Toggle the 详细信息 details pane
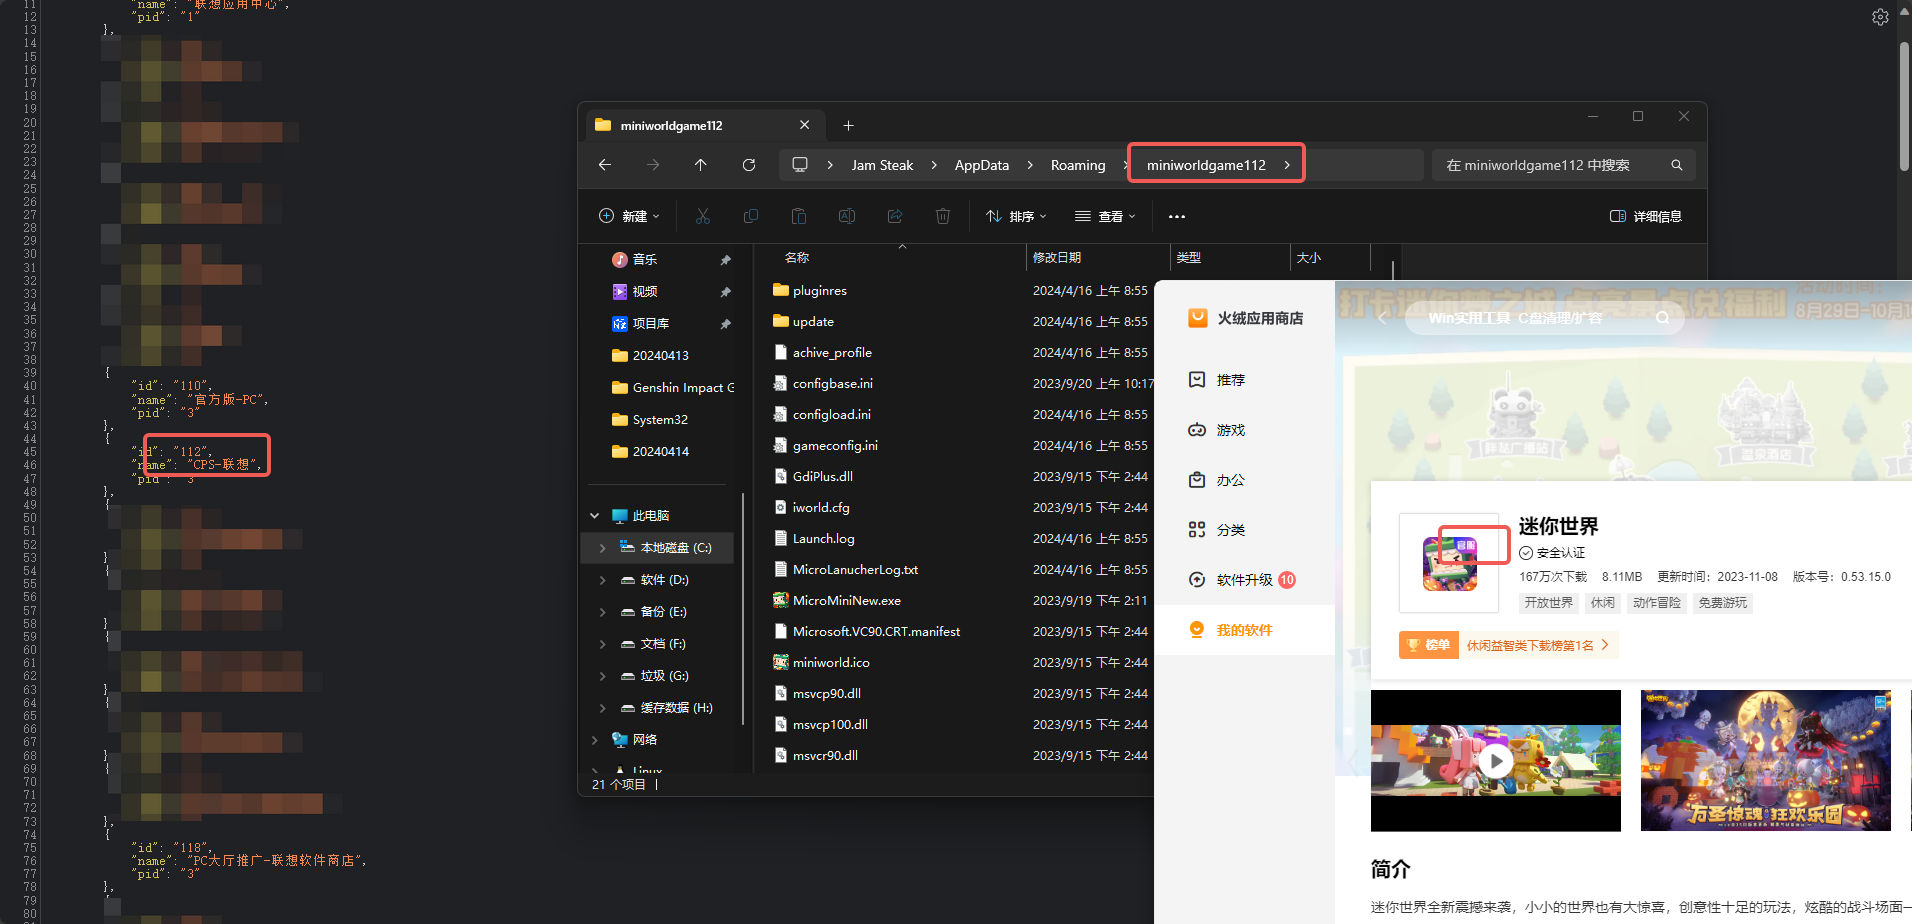This screenshot has width=1912, height=924. pyautogui.click(x=1646, y=216)
